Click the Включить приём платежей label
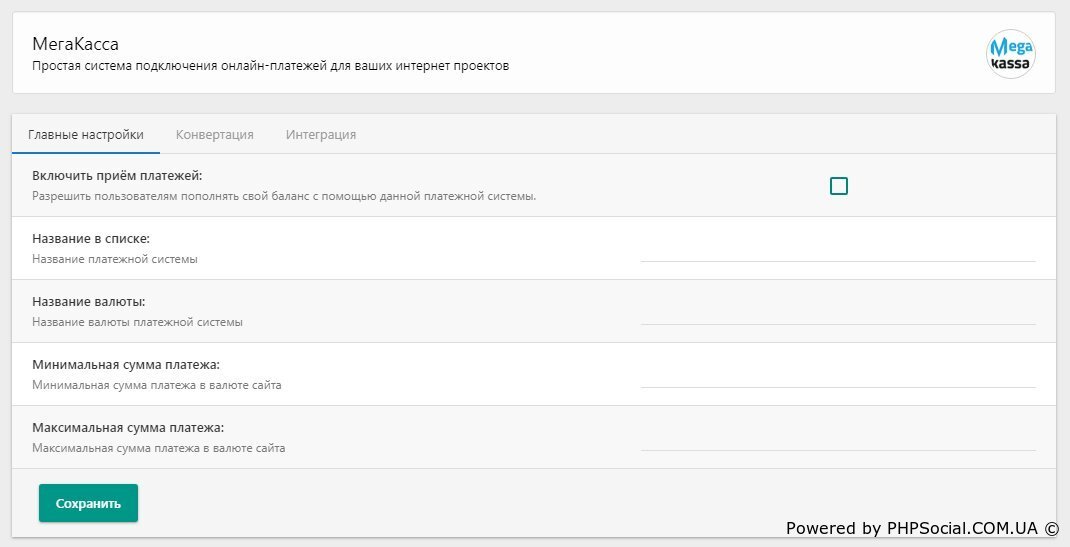This screenshot has height=547, width=1070. [x=117, y=176]
